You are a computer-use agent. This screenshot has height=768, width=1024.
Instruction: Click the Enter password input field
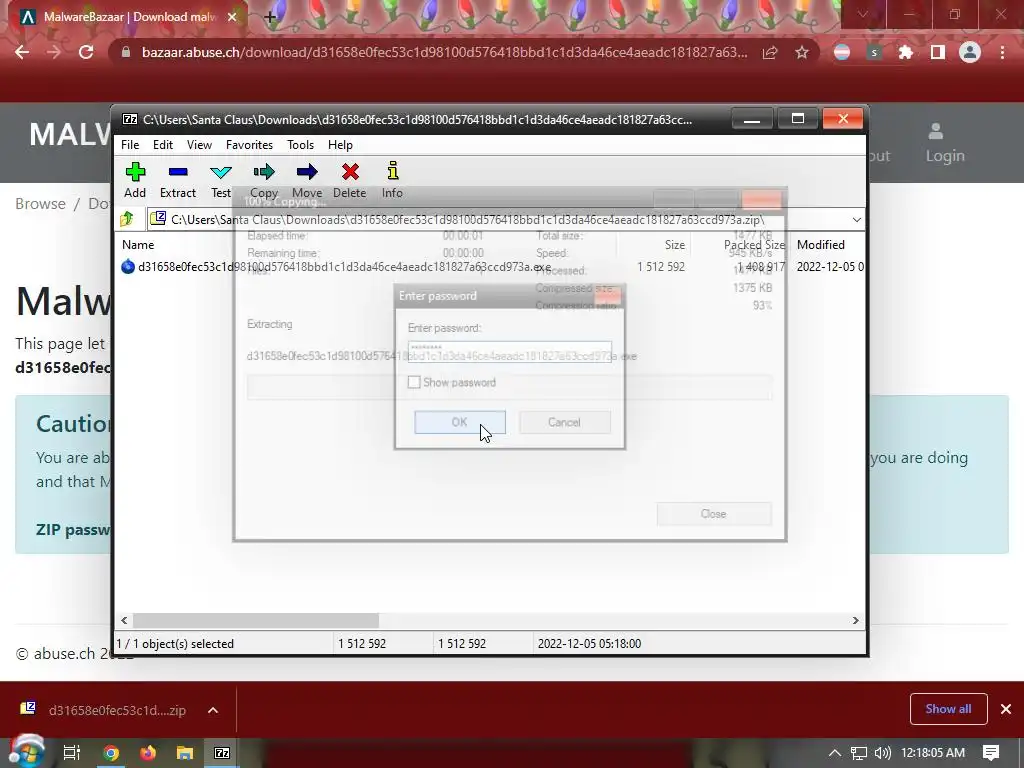click(509, 351)
